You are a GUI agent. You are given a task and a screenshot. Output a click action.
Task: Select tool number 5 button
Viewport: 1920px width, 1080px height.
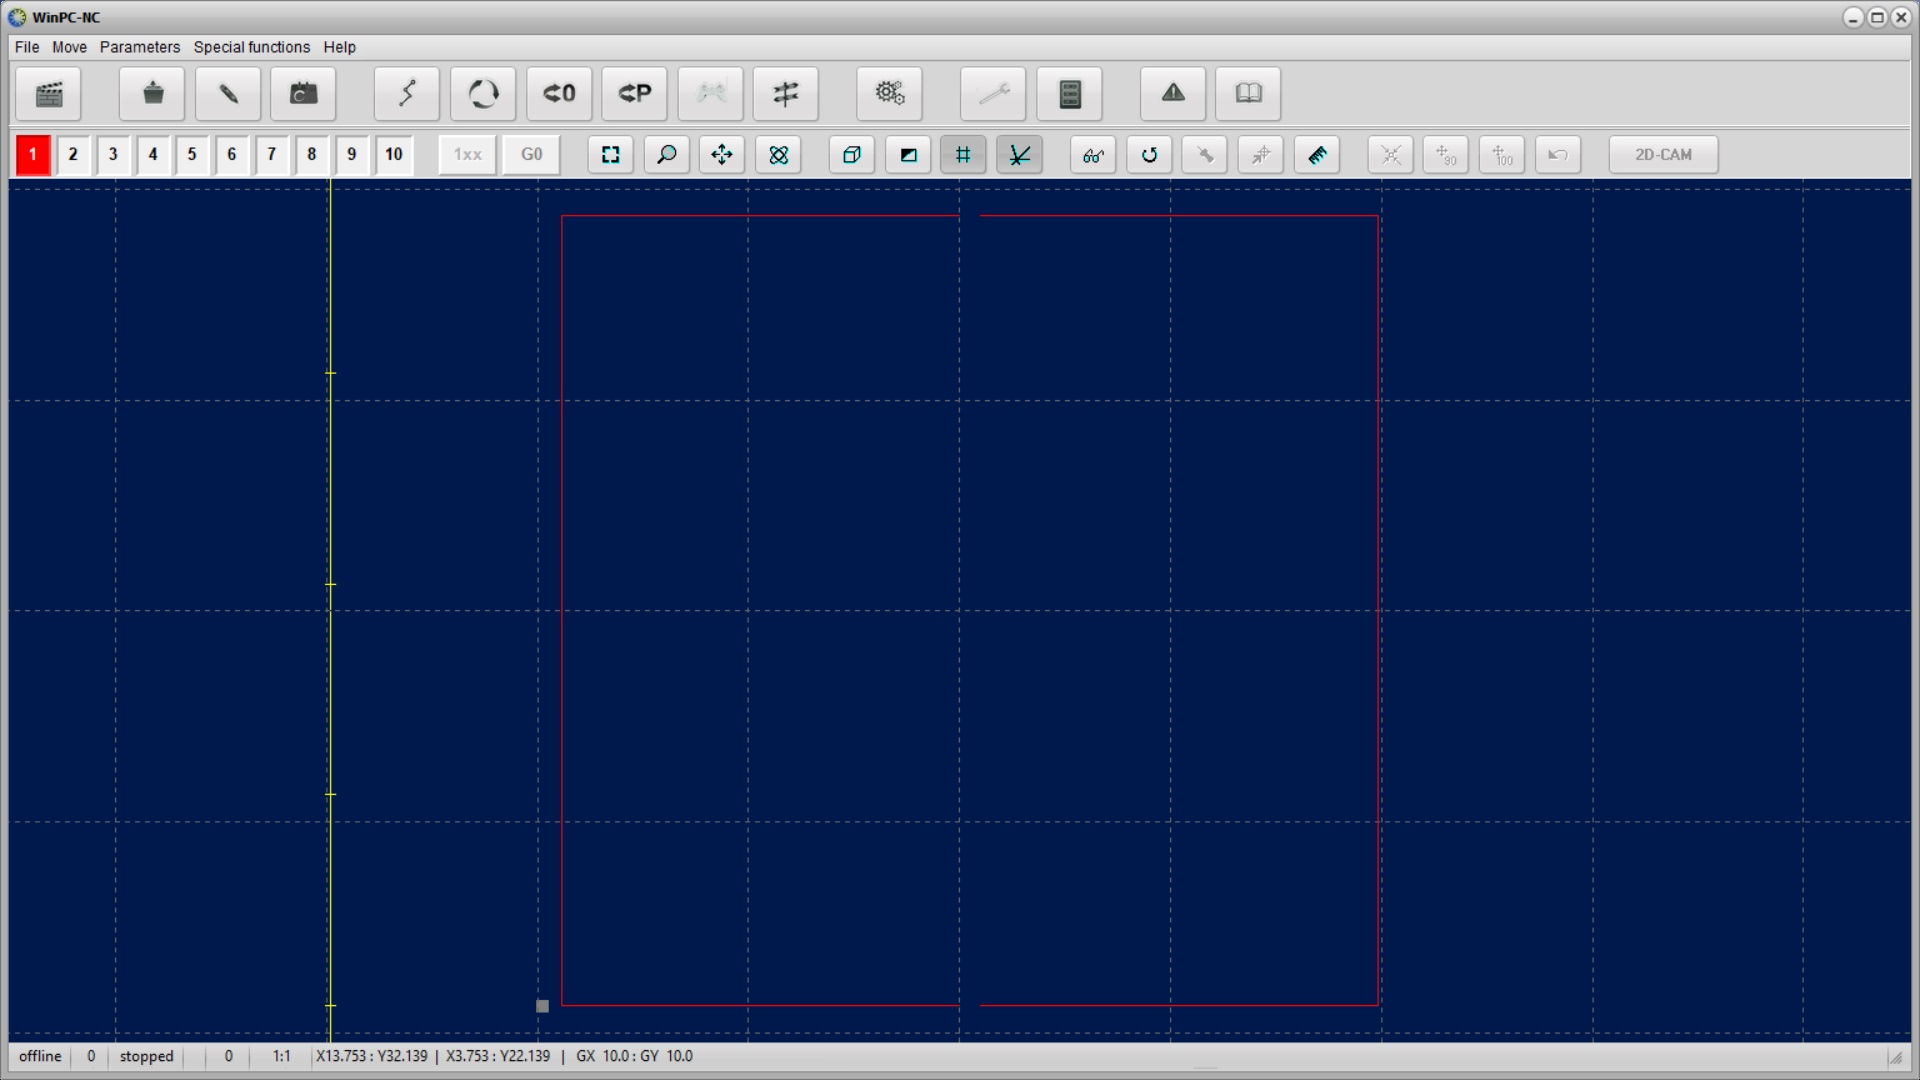pyautogui.click(x=192, y=155)
